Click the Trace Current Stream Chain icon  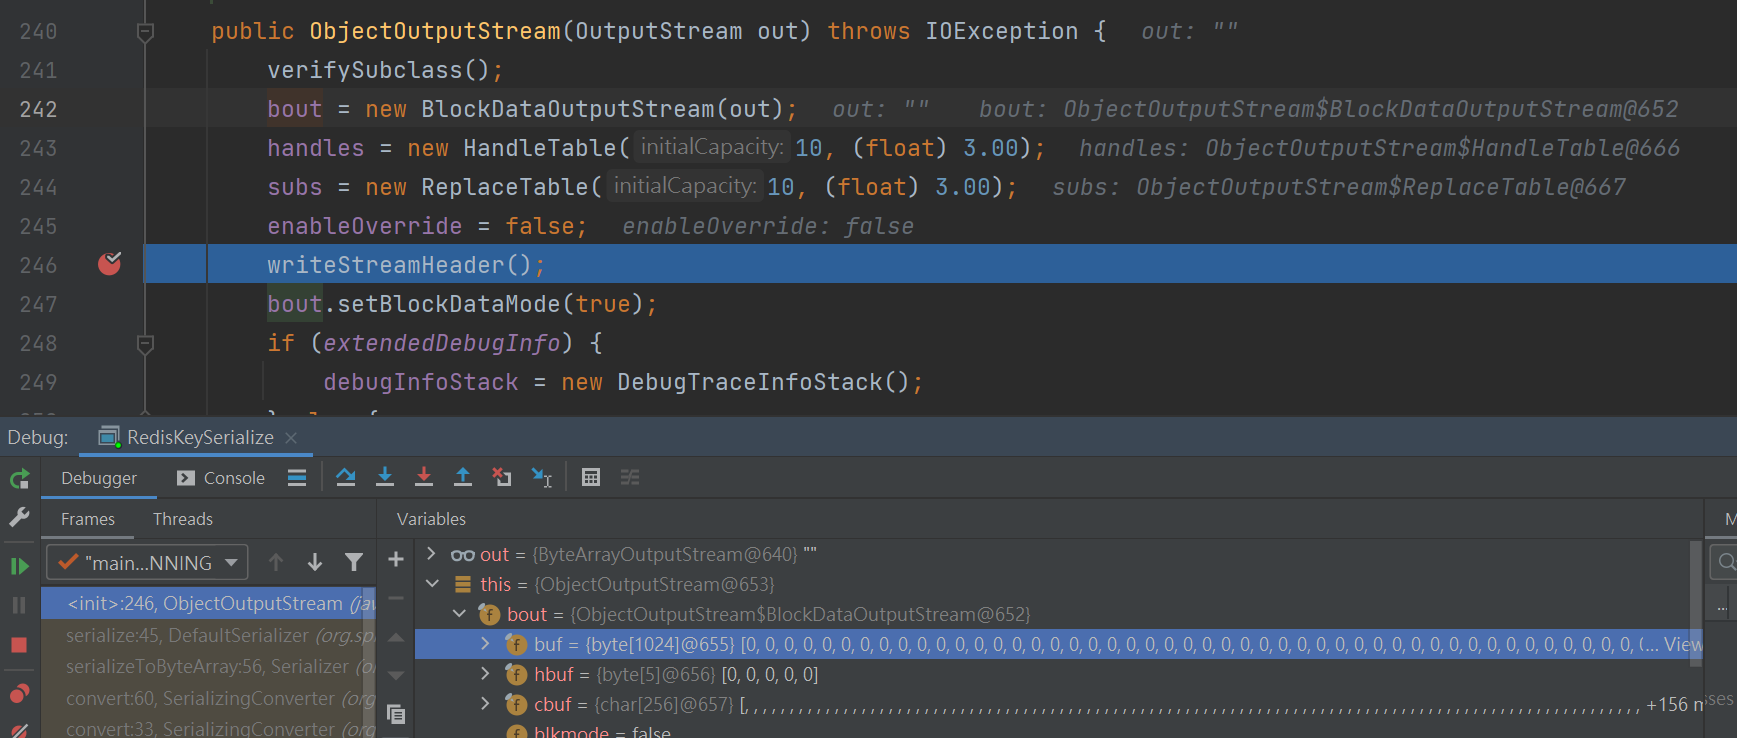click(x=630, y=477)
